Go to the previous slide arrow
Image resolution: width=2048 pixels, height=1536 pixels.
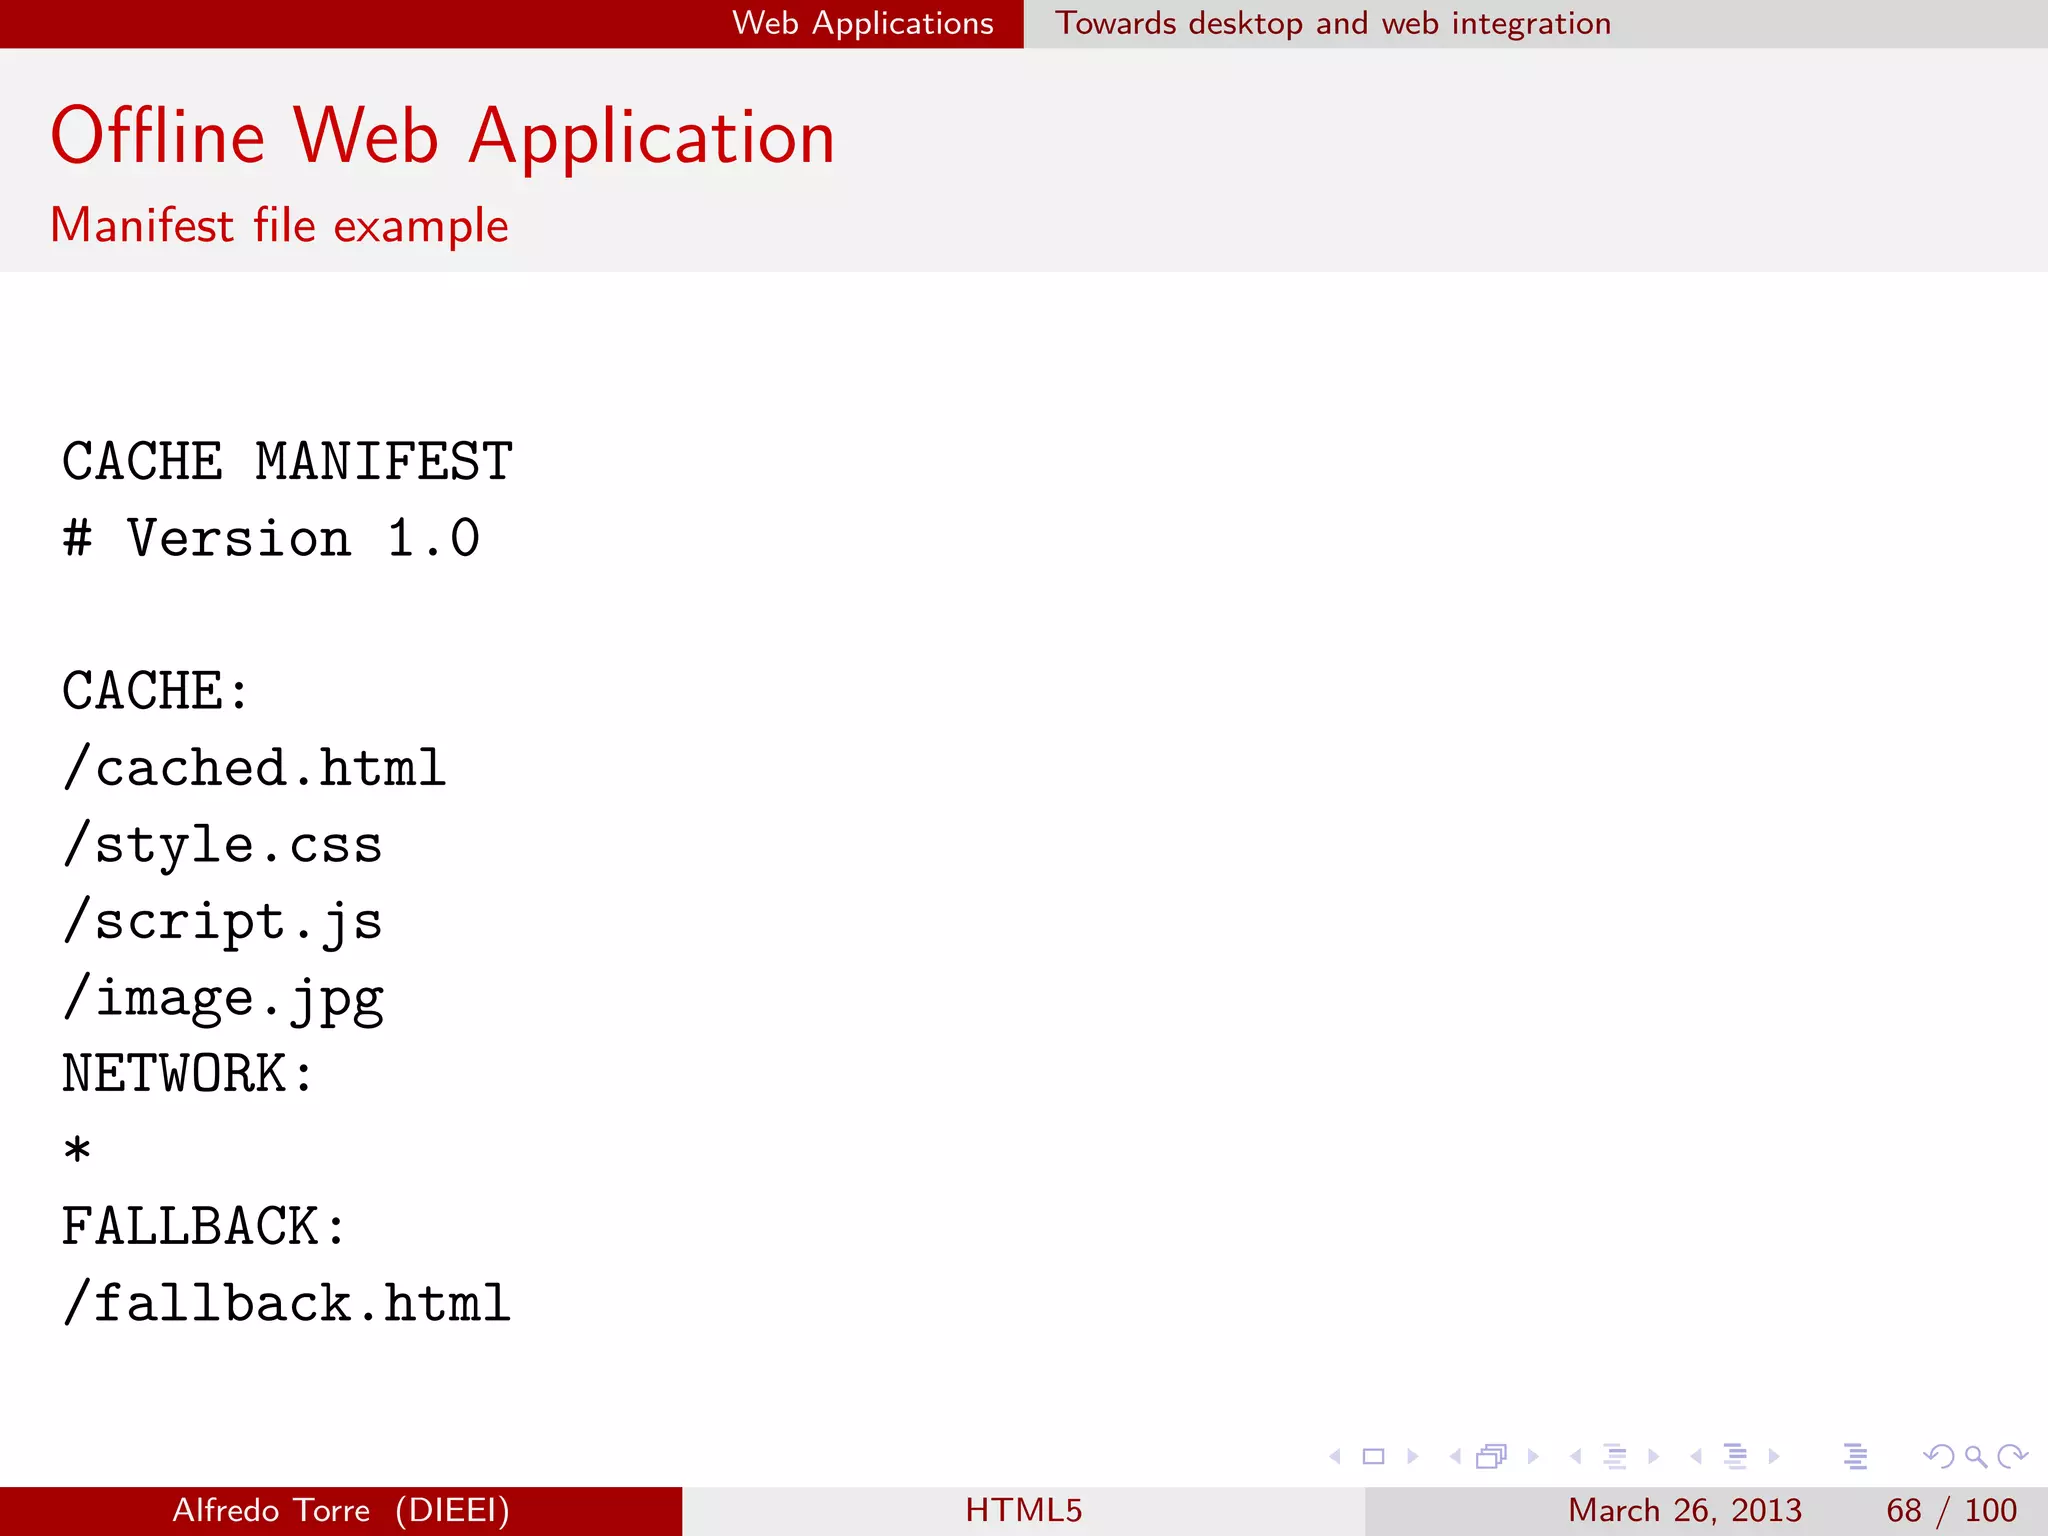1335,1456
